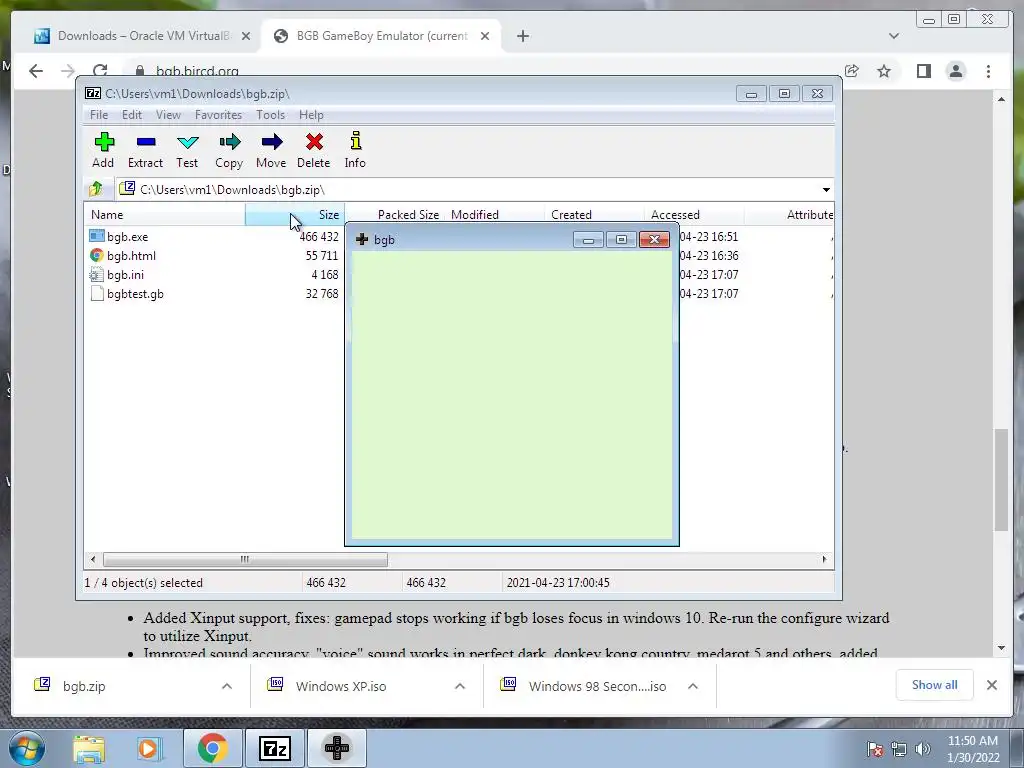Open the Tools menu in 7-Zip
Screen dimensions: 1024x768
(x=270, y=115)
